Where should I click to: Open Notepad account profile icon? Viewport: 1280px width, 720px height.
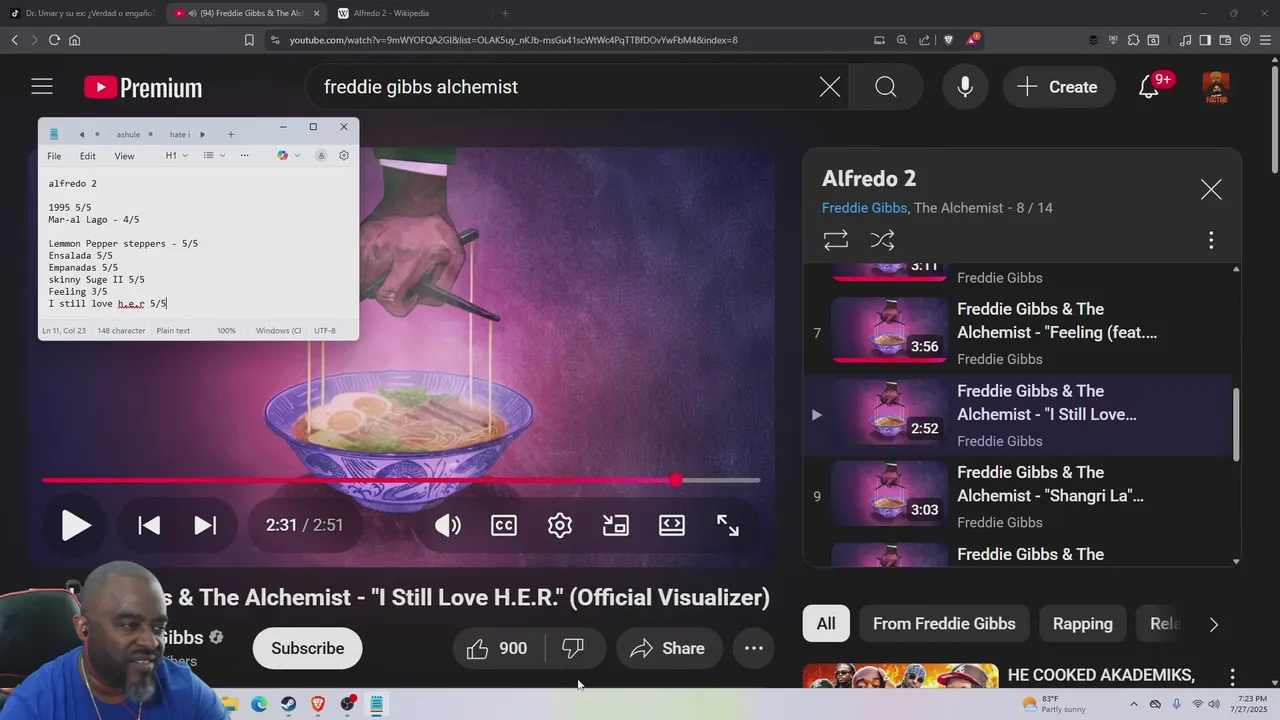pos(321,156)
